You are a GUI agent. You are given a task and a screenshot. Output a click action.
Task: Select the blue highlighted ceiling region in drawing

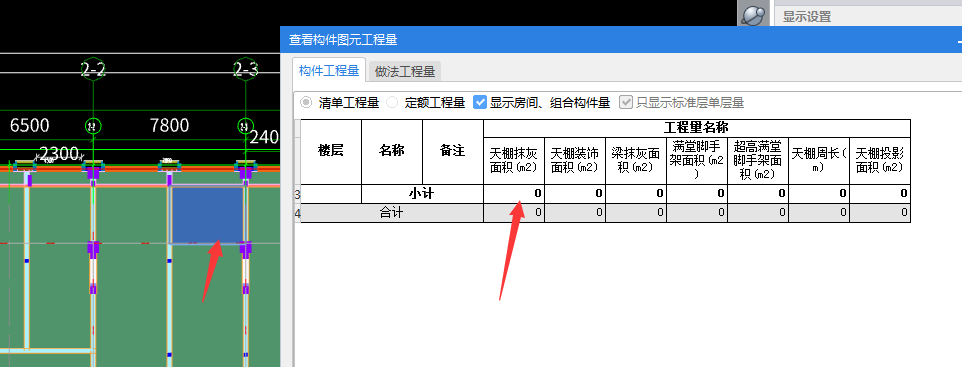coord(207,215)
